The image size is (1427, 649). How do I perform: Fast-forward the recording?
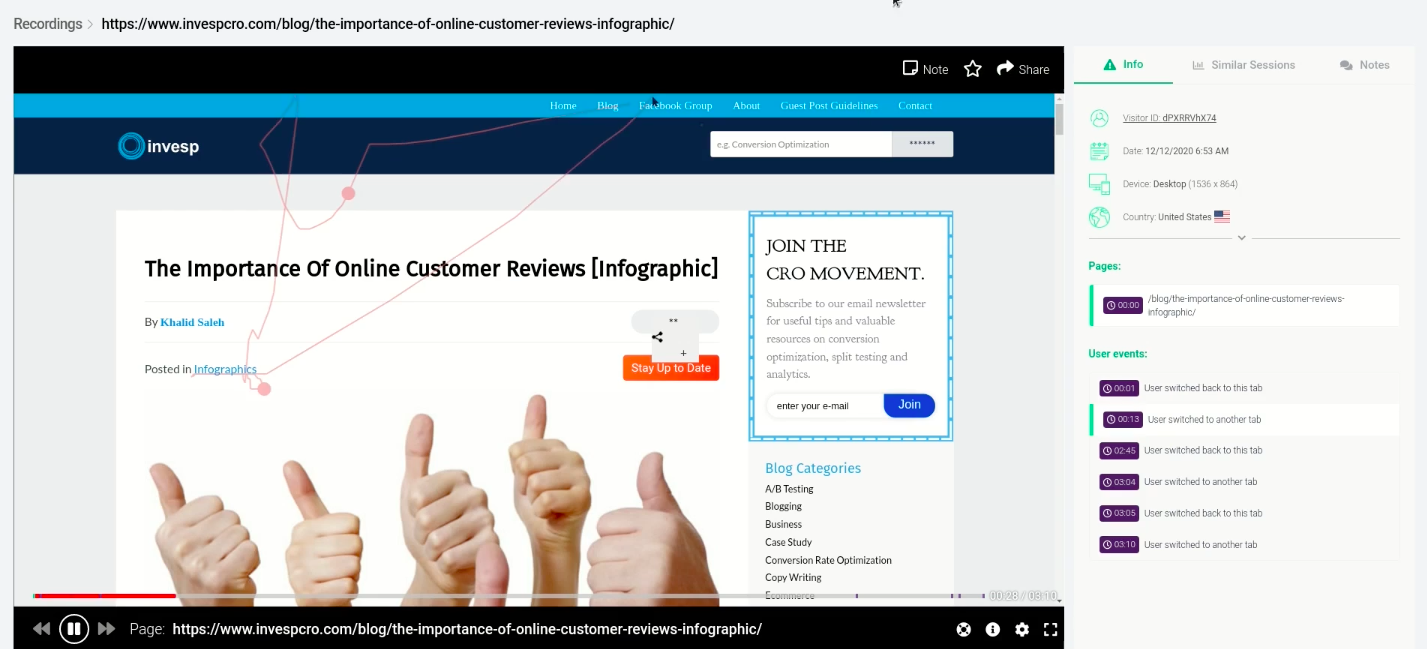(x=106, y=629)
